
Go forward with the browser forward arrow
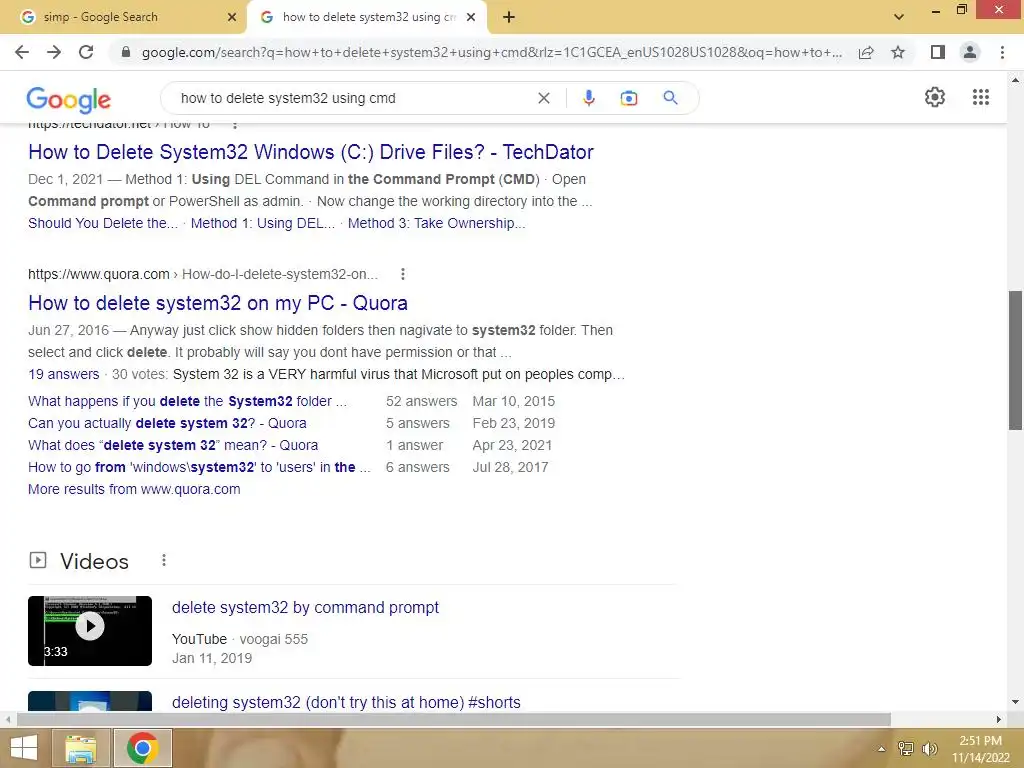click(x=54, y=52)
